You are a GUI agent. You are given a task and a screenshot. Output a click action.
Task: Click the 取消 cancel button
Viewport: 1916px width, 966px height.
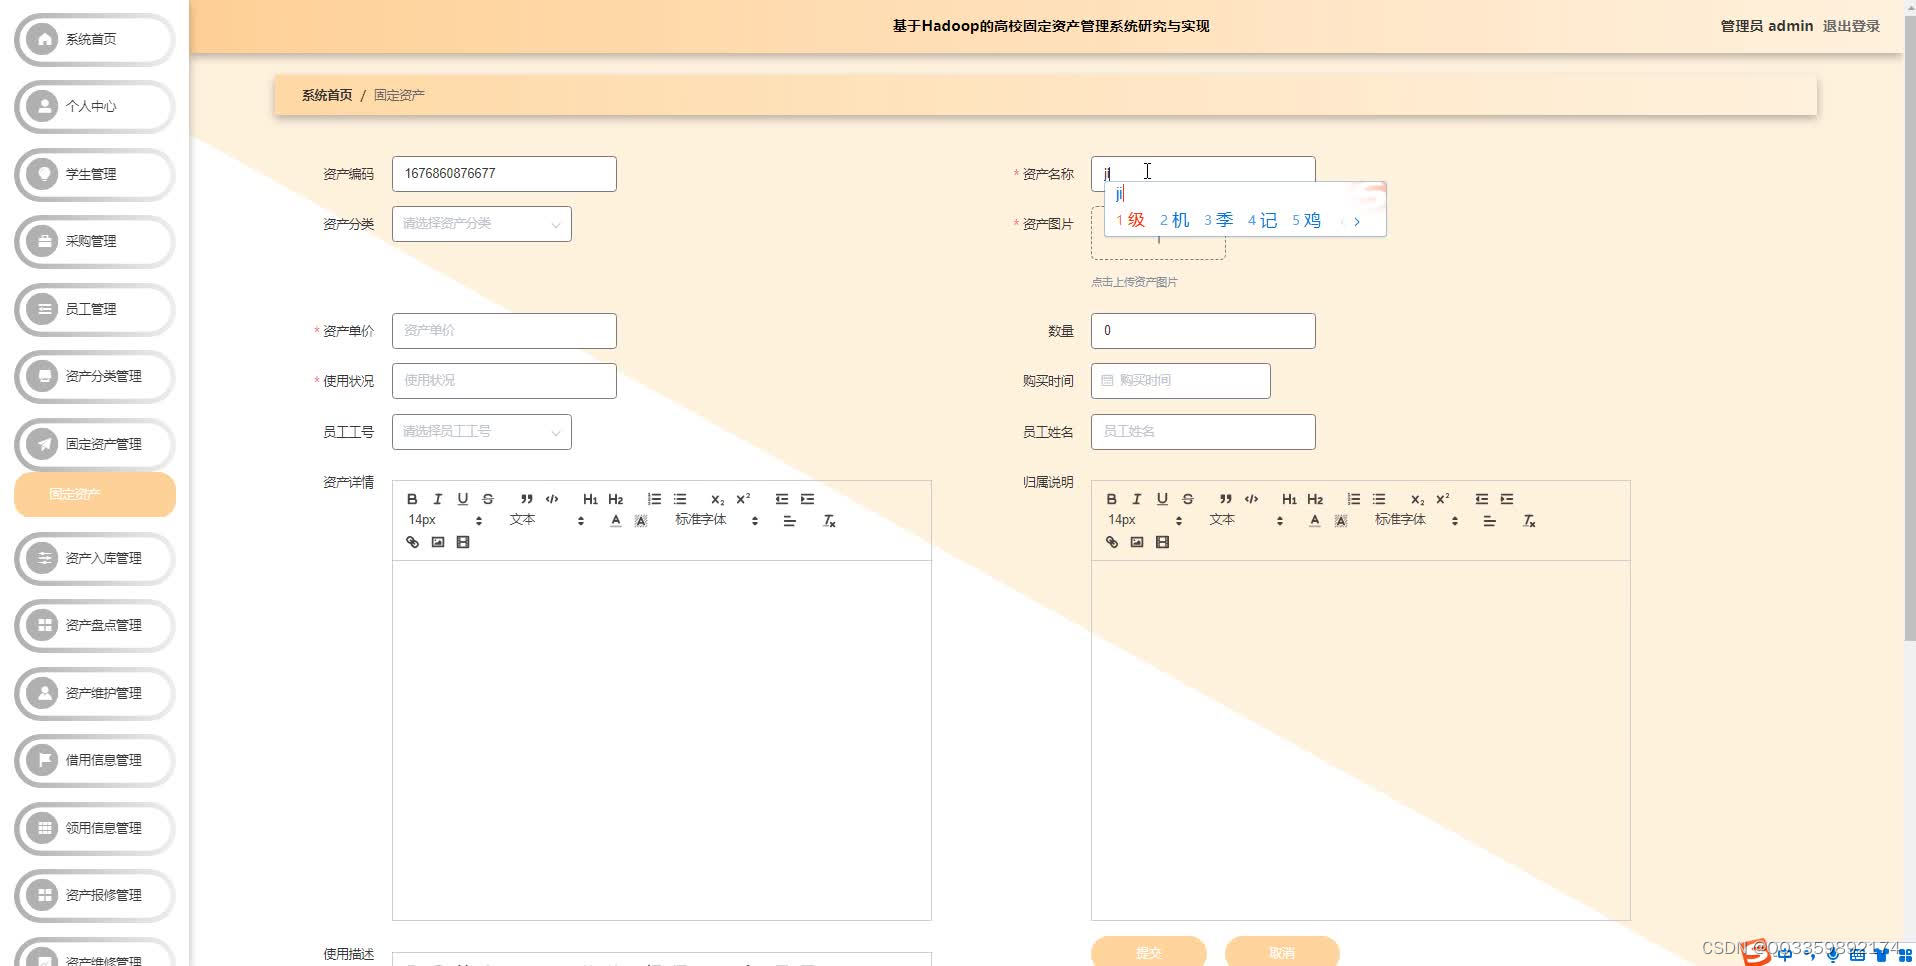[1282, 952]
